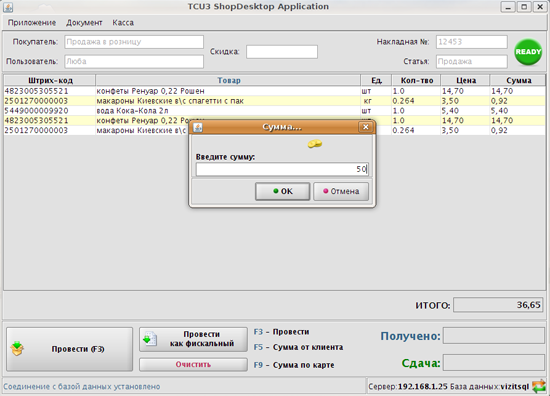The image size is (550, 396).
Task: Focus the Введите сумму input field
Action: (282, 169)
